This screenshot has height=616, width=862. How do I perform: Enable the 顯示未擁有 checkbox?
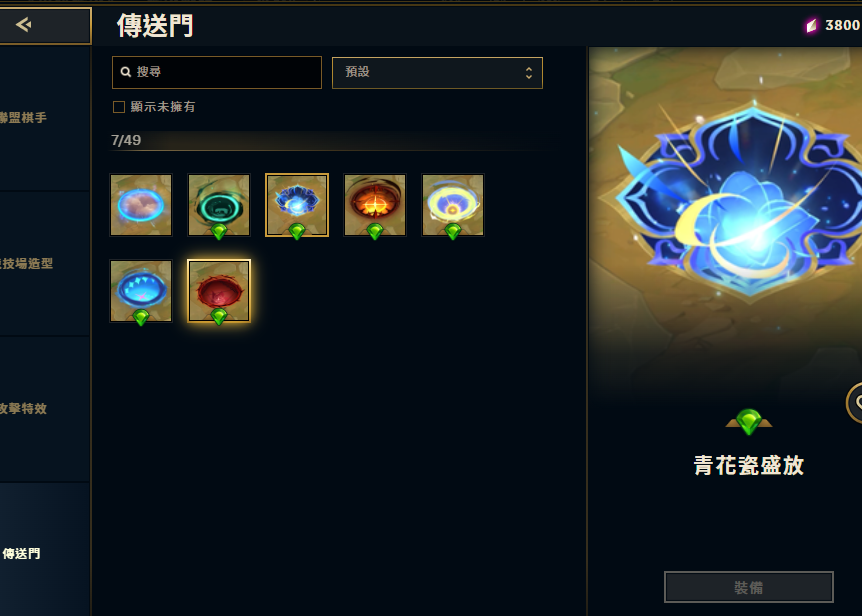tap(119, 107)
